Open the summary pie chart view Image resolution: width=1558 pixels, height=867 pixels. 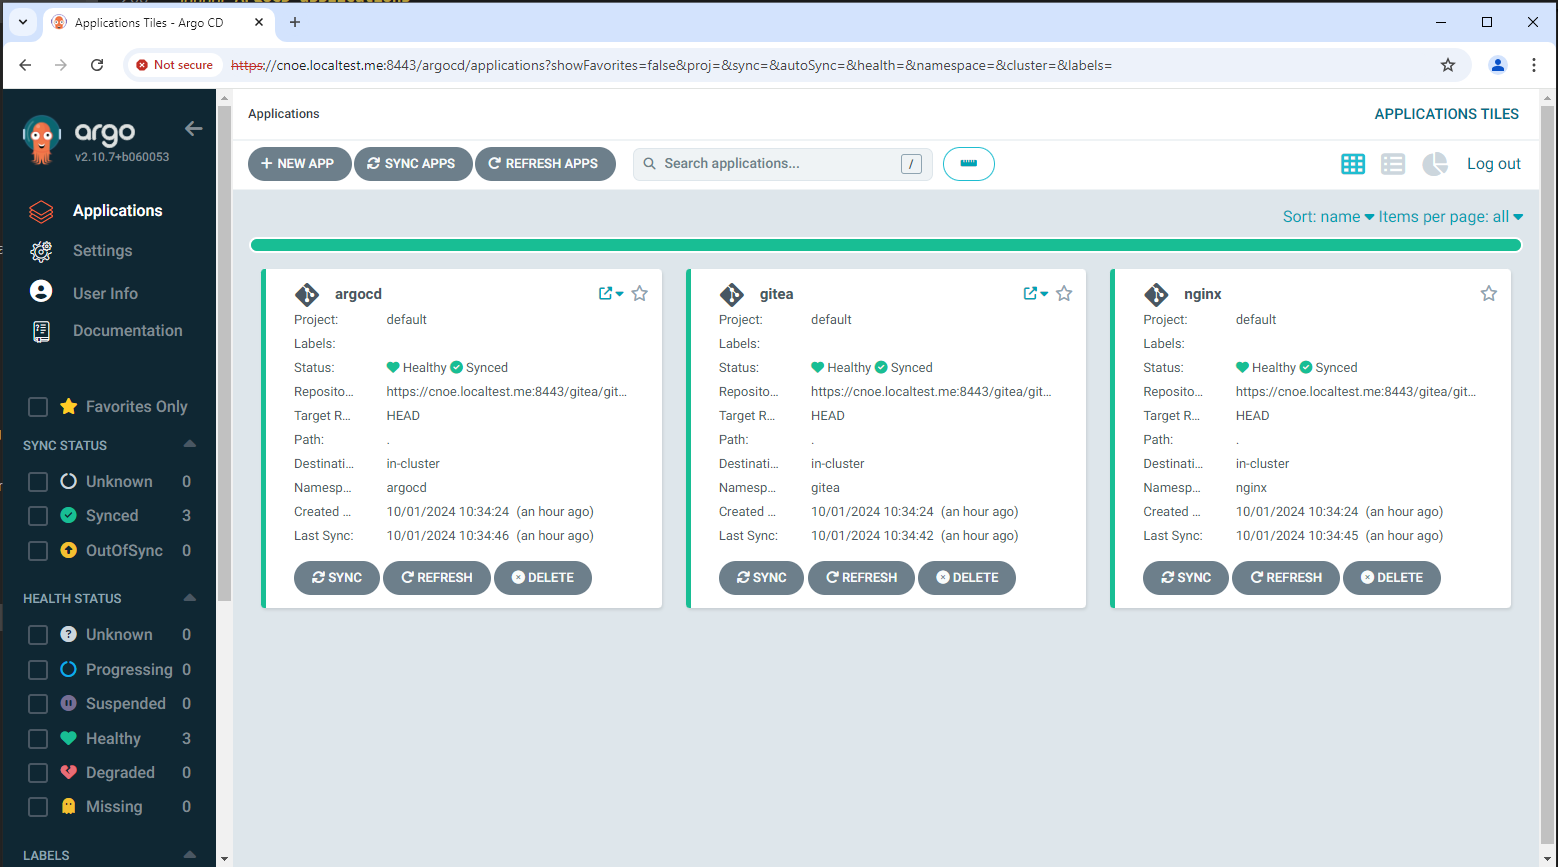point(1434,164)
